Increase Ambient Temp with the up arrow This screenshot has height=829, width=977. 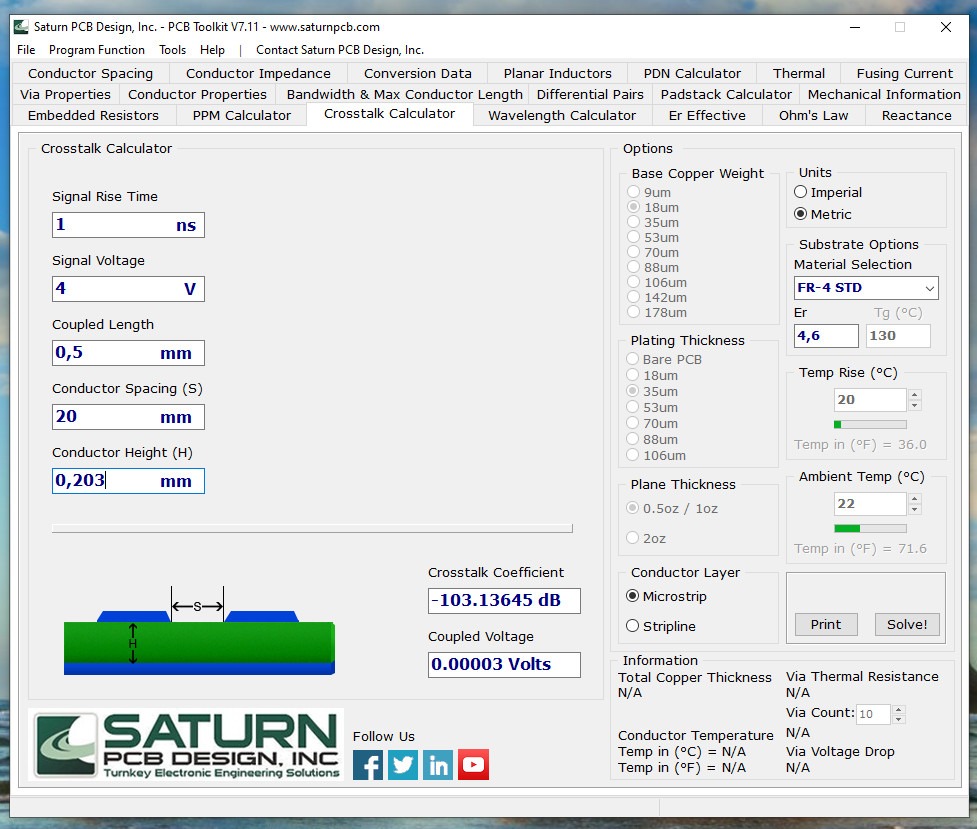[x=915, y=499]
